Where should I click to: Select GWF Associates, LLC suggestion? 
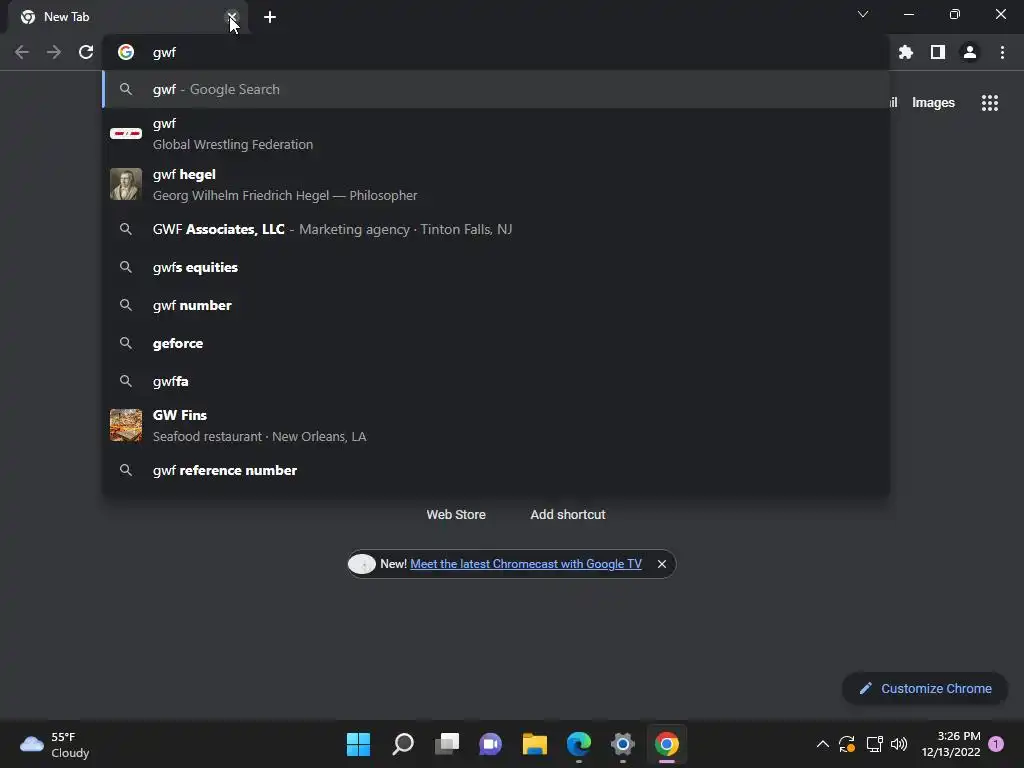(x=496, y=229)
